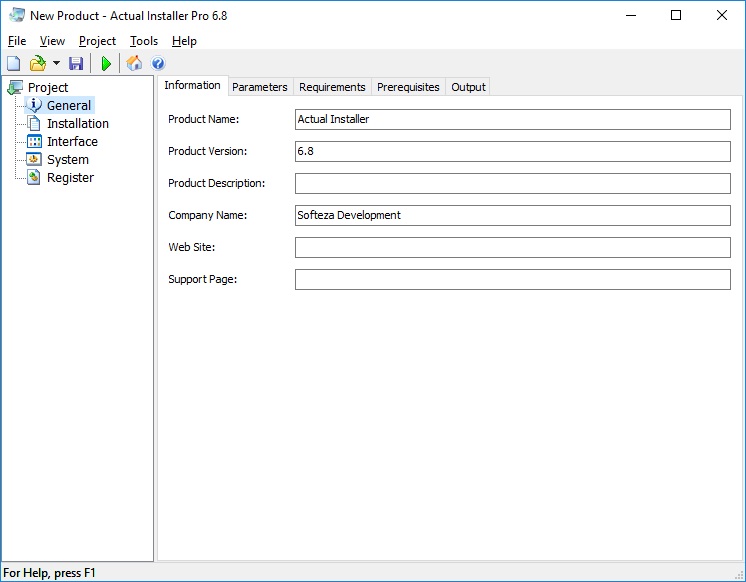Switch to the Information tab
The image size is (746, 582).
click(x=192, y=85)
